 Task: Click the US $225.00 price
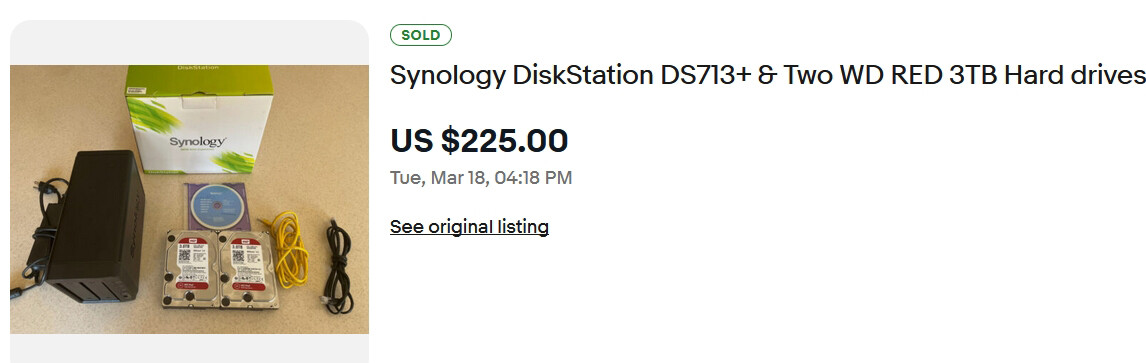(479, 140)
